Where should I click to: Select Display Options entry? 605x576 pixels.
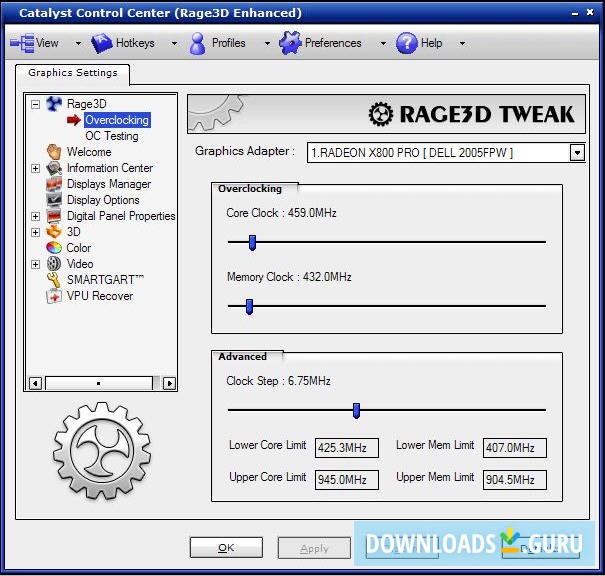[103, 200]
